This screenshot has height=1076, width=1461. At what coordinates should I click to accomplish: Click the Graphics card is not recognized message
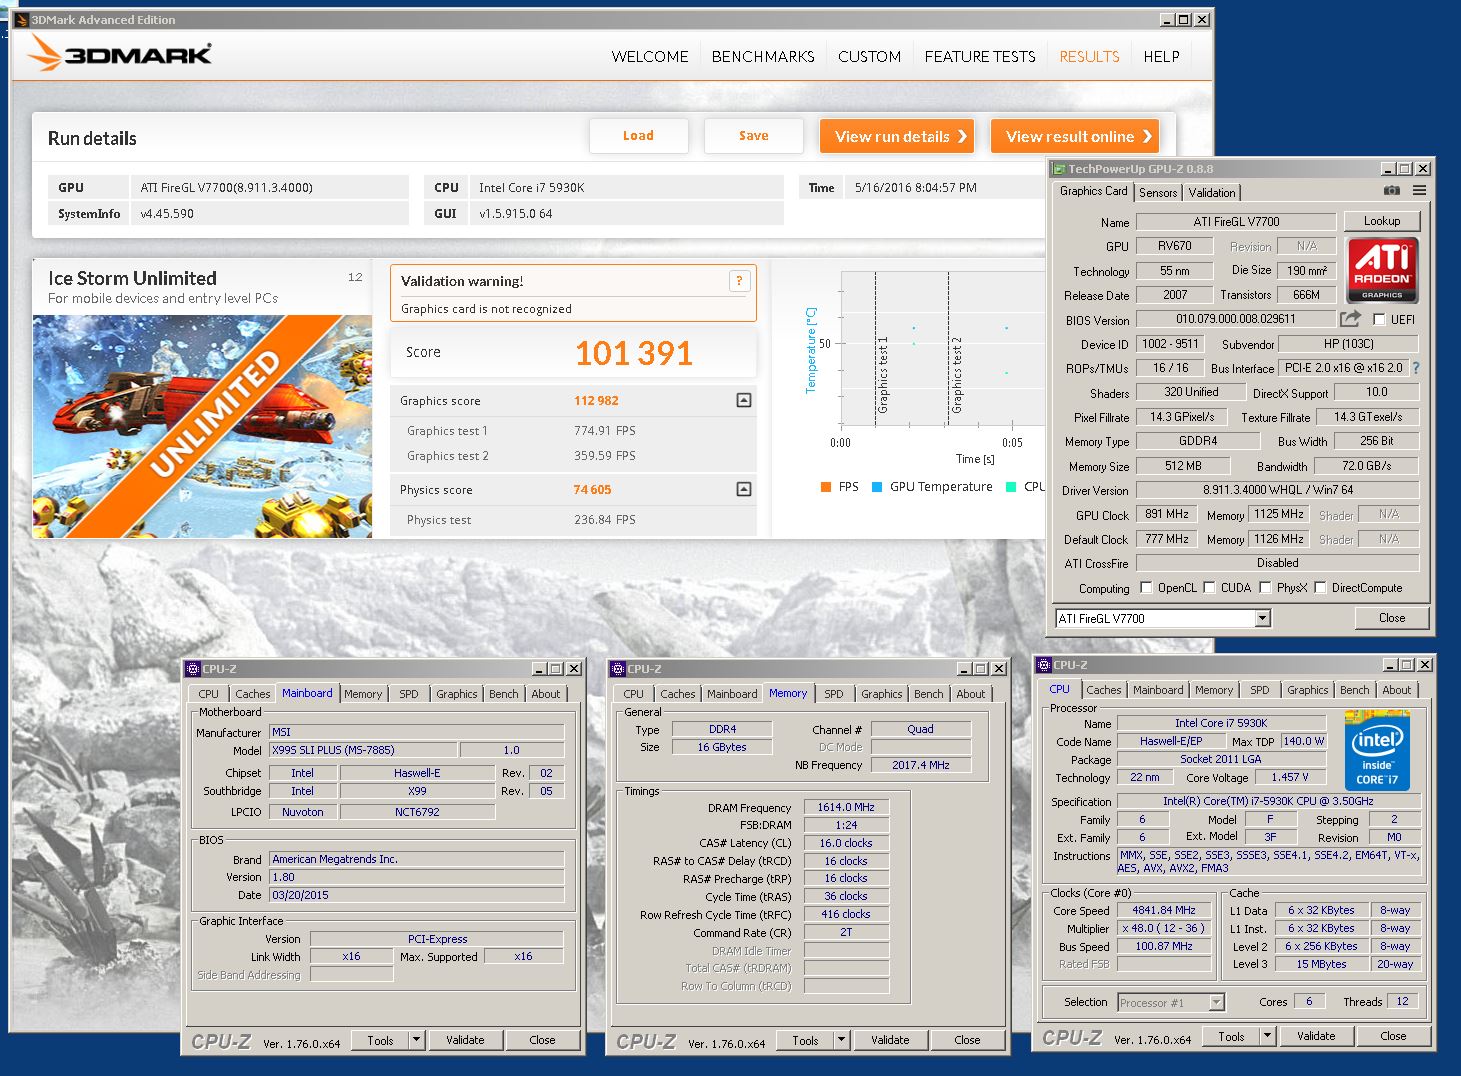click(x=486, y=309)
